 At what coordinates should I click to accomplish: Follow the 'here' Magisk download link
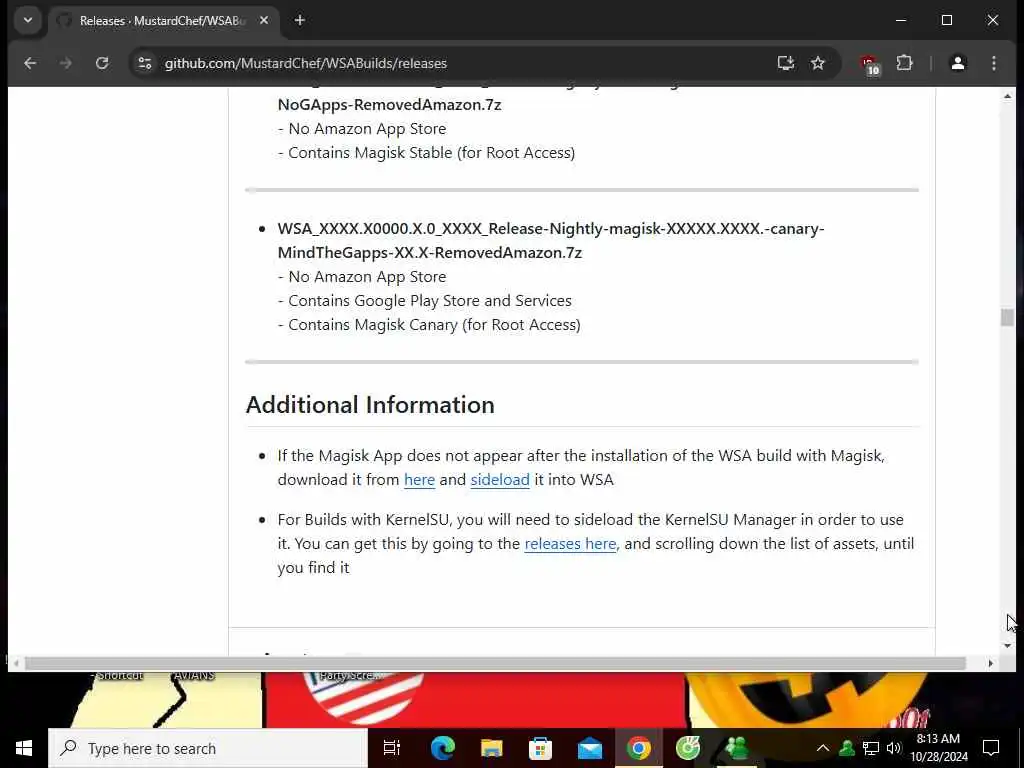tap(419, 479)
